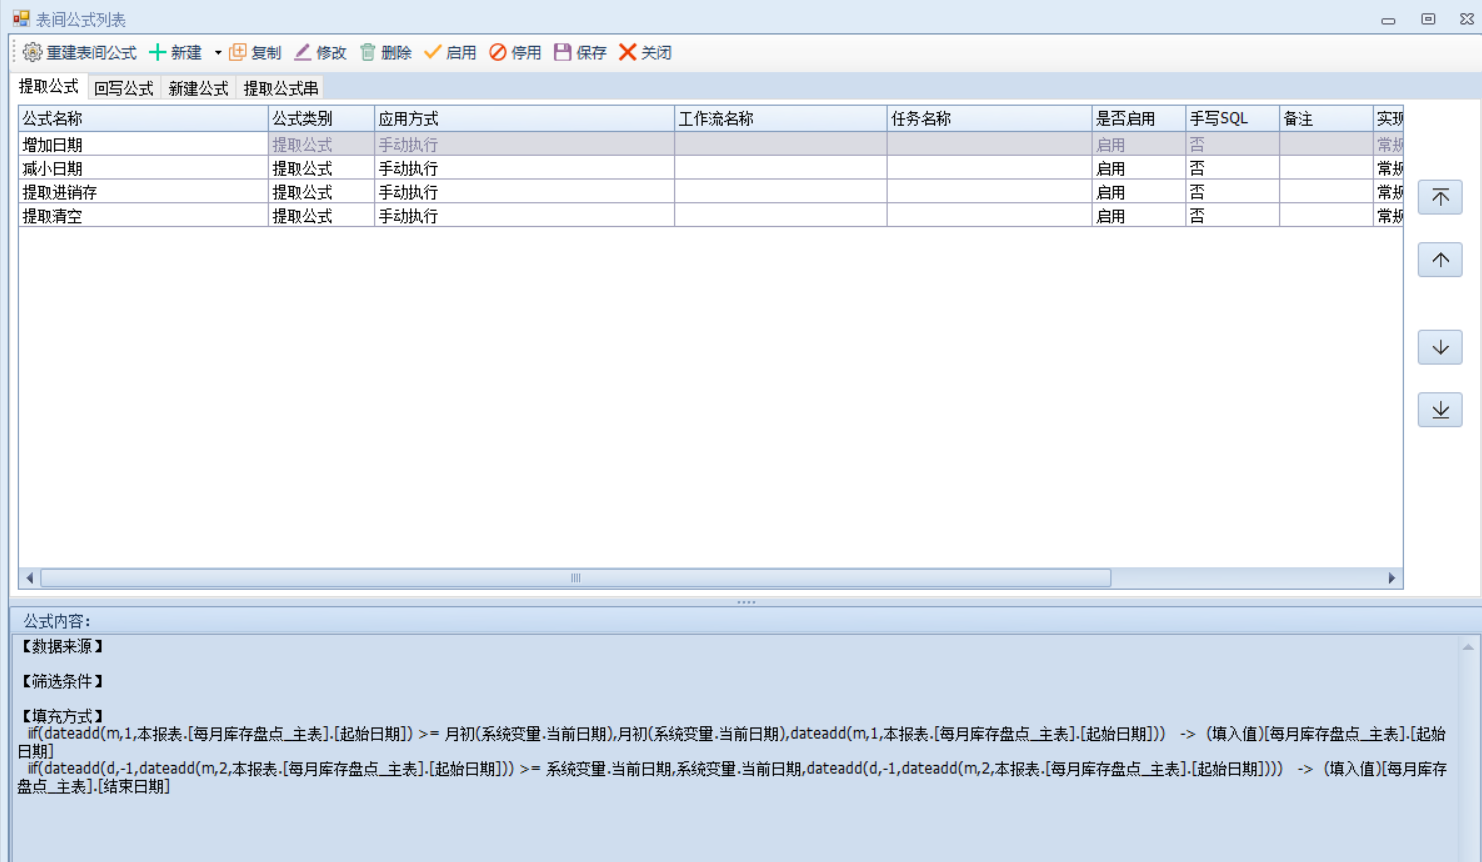
Task: Click the horizontal scrollbar right arrow
Action: pyautogui.click(x=1391, y=578)
